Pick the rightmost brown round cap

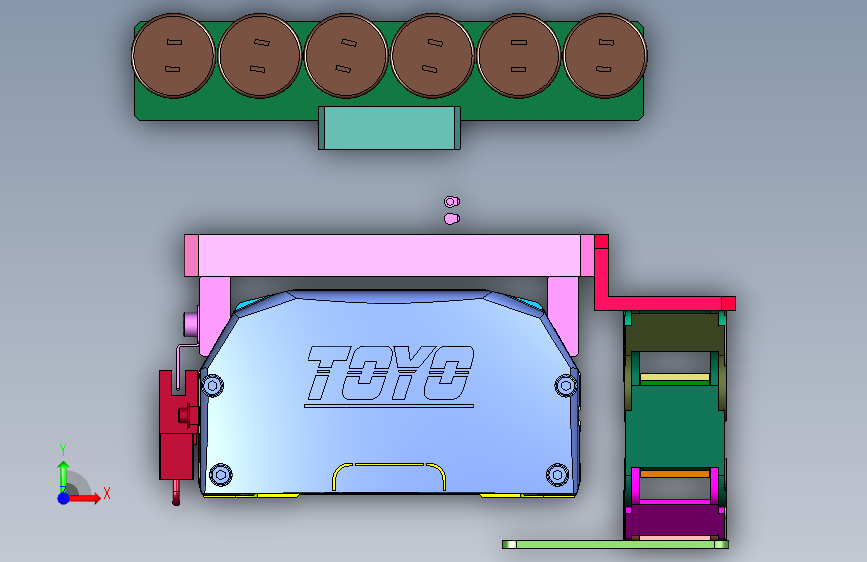coord(605,55)
